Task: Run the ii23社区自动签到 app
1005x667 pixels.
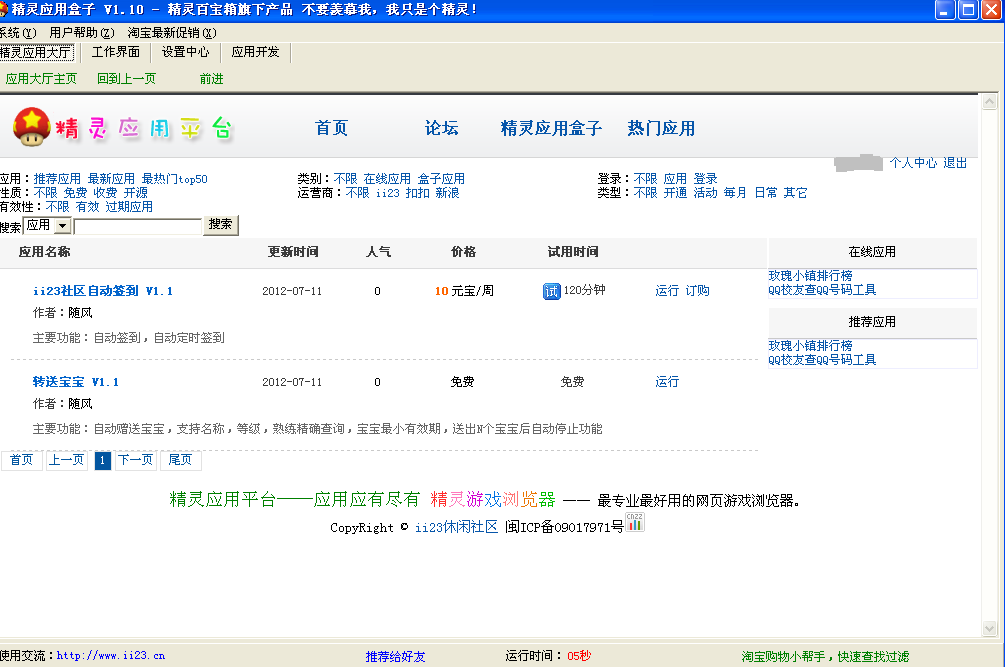Action: coord(667,291)
